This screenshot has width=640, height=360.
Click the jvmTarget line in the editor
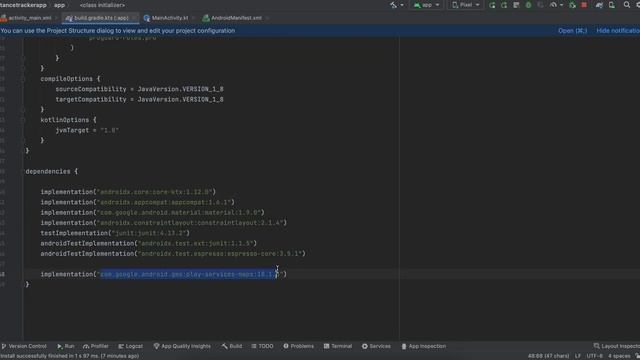pos(87,131)
